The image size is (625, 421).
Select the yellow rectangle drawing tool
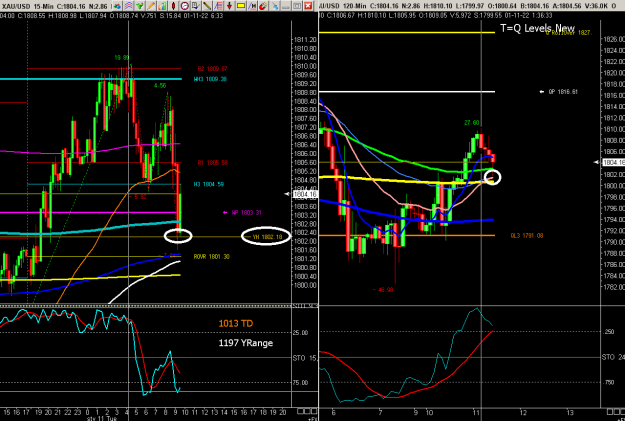[x=241, y=6]
